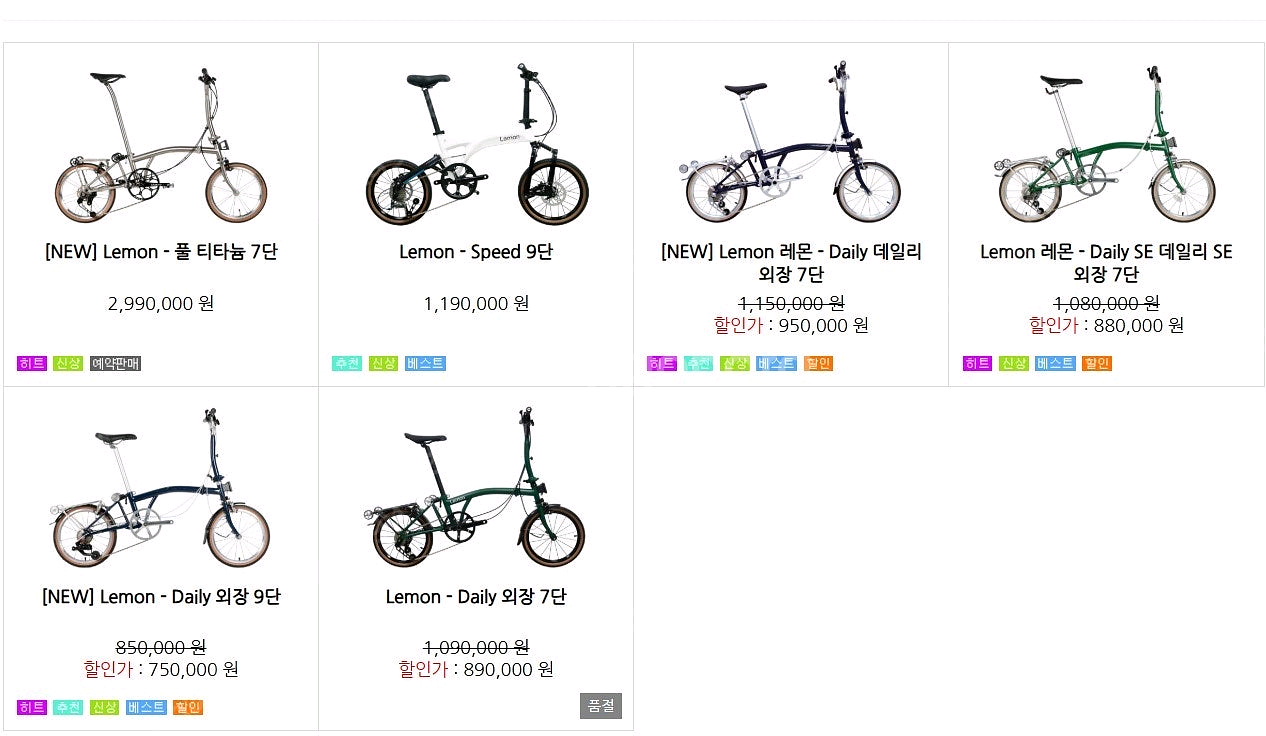The height and width of the screenshot is (736, 1266).
Task: Open the '[NEW] Lemon - 풀 티타늄 7단' title link
Action: (x=161, y=252)
